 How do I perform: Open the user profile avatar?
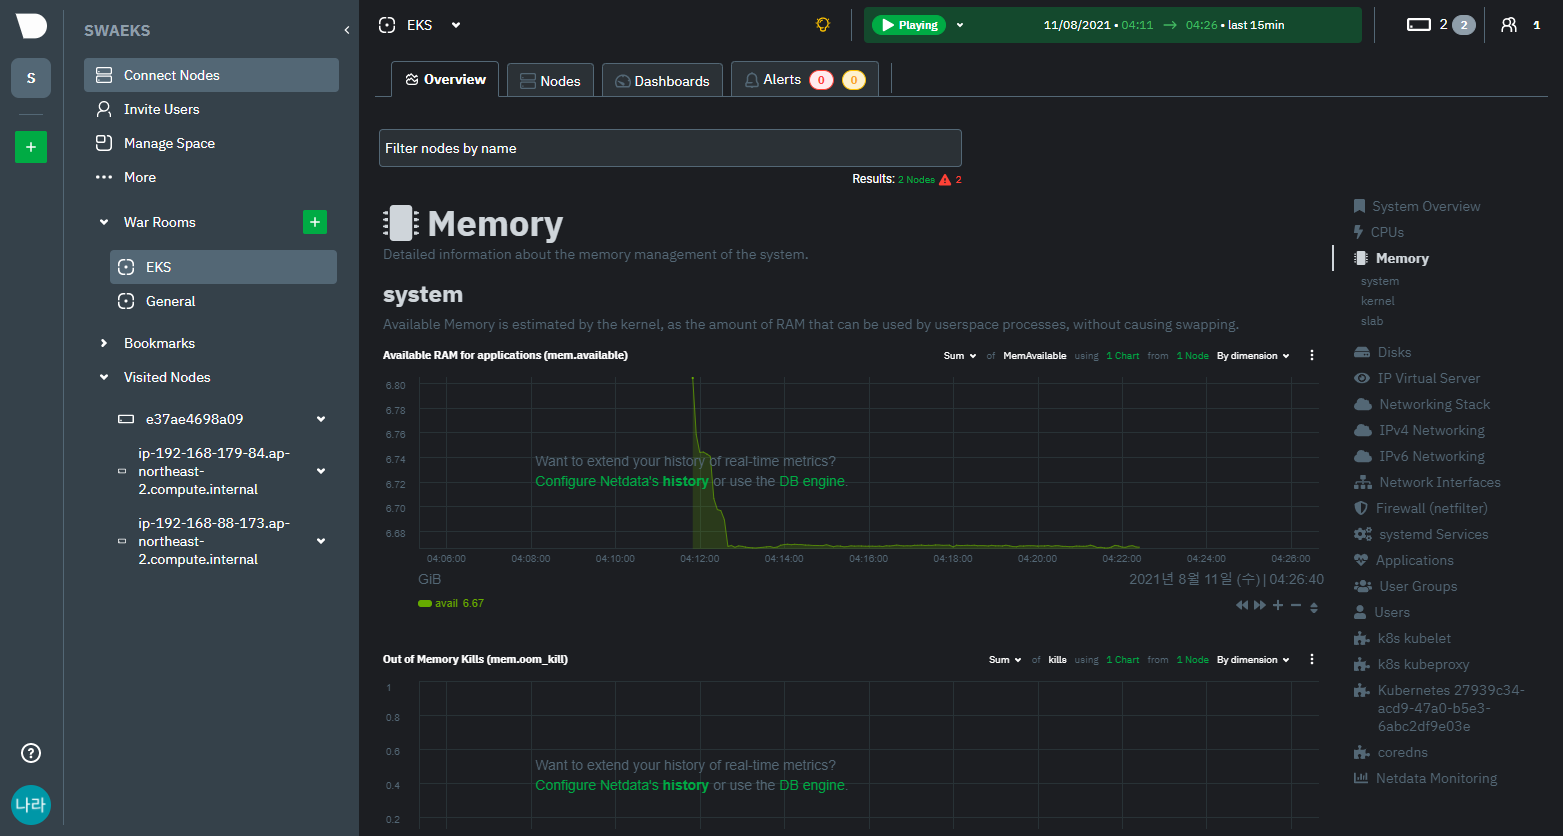pyautogui.click(x=31, y=805)
